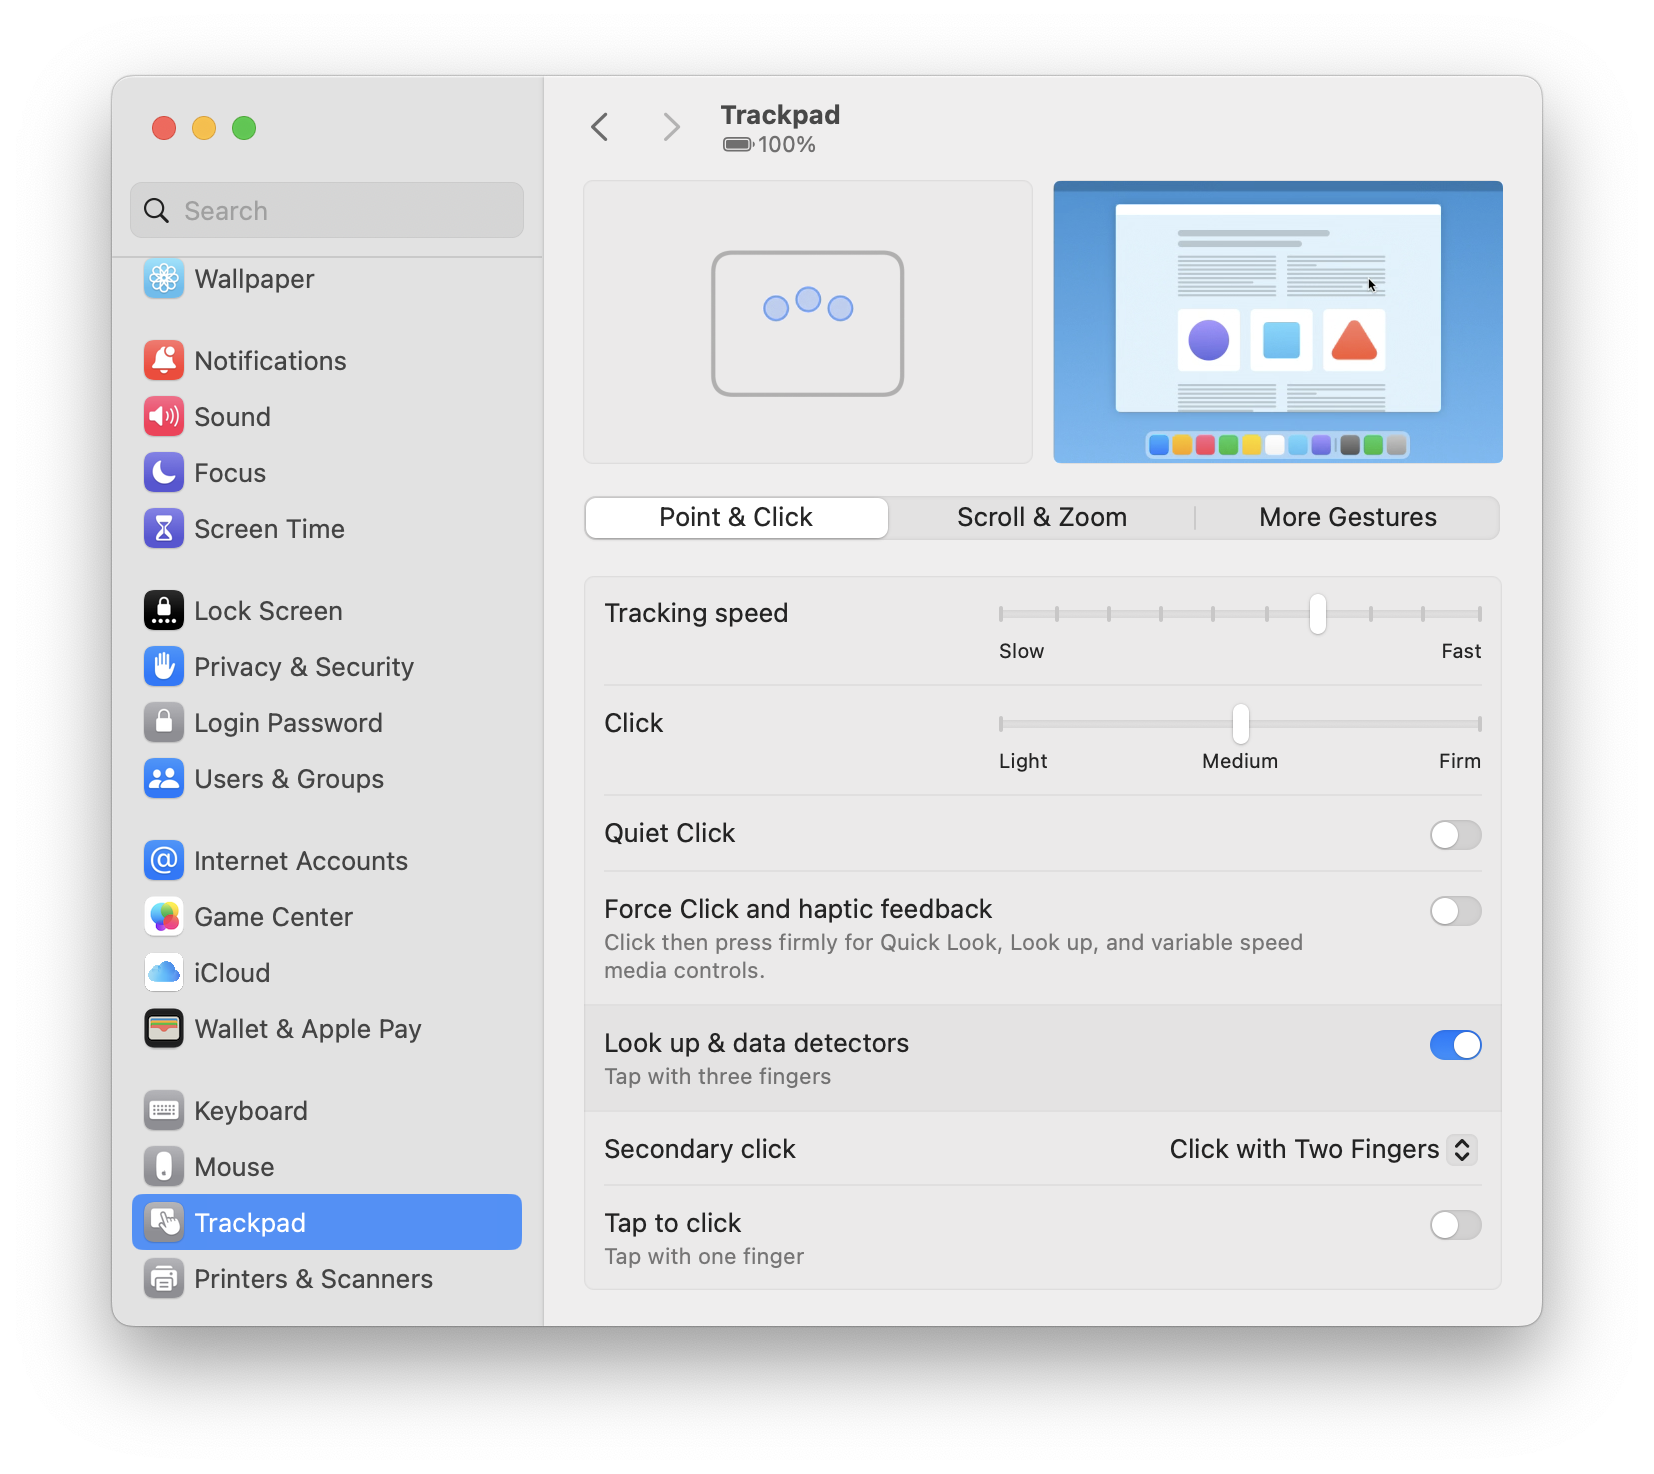Screen dimensions: 1654x1474
Task: Click the search magnifying glass icon
Action: 157,211
